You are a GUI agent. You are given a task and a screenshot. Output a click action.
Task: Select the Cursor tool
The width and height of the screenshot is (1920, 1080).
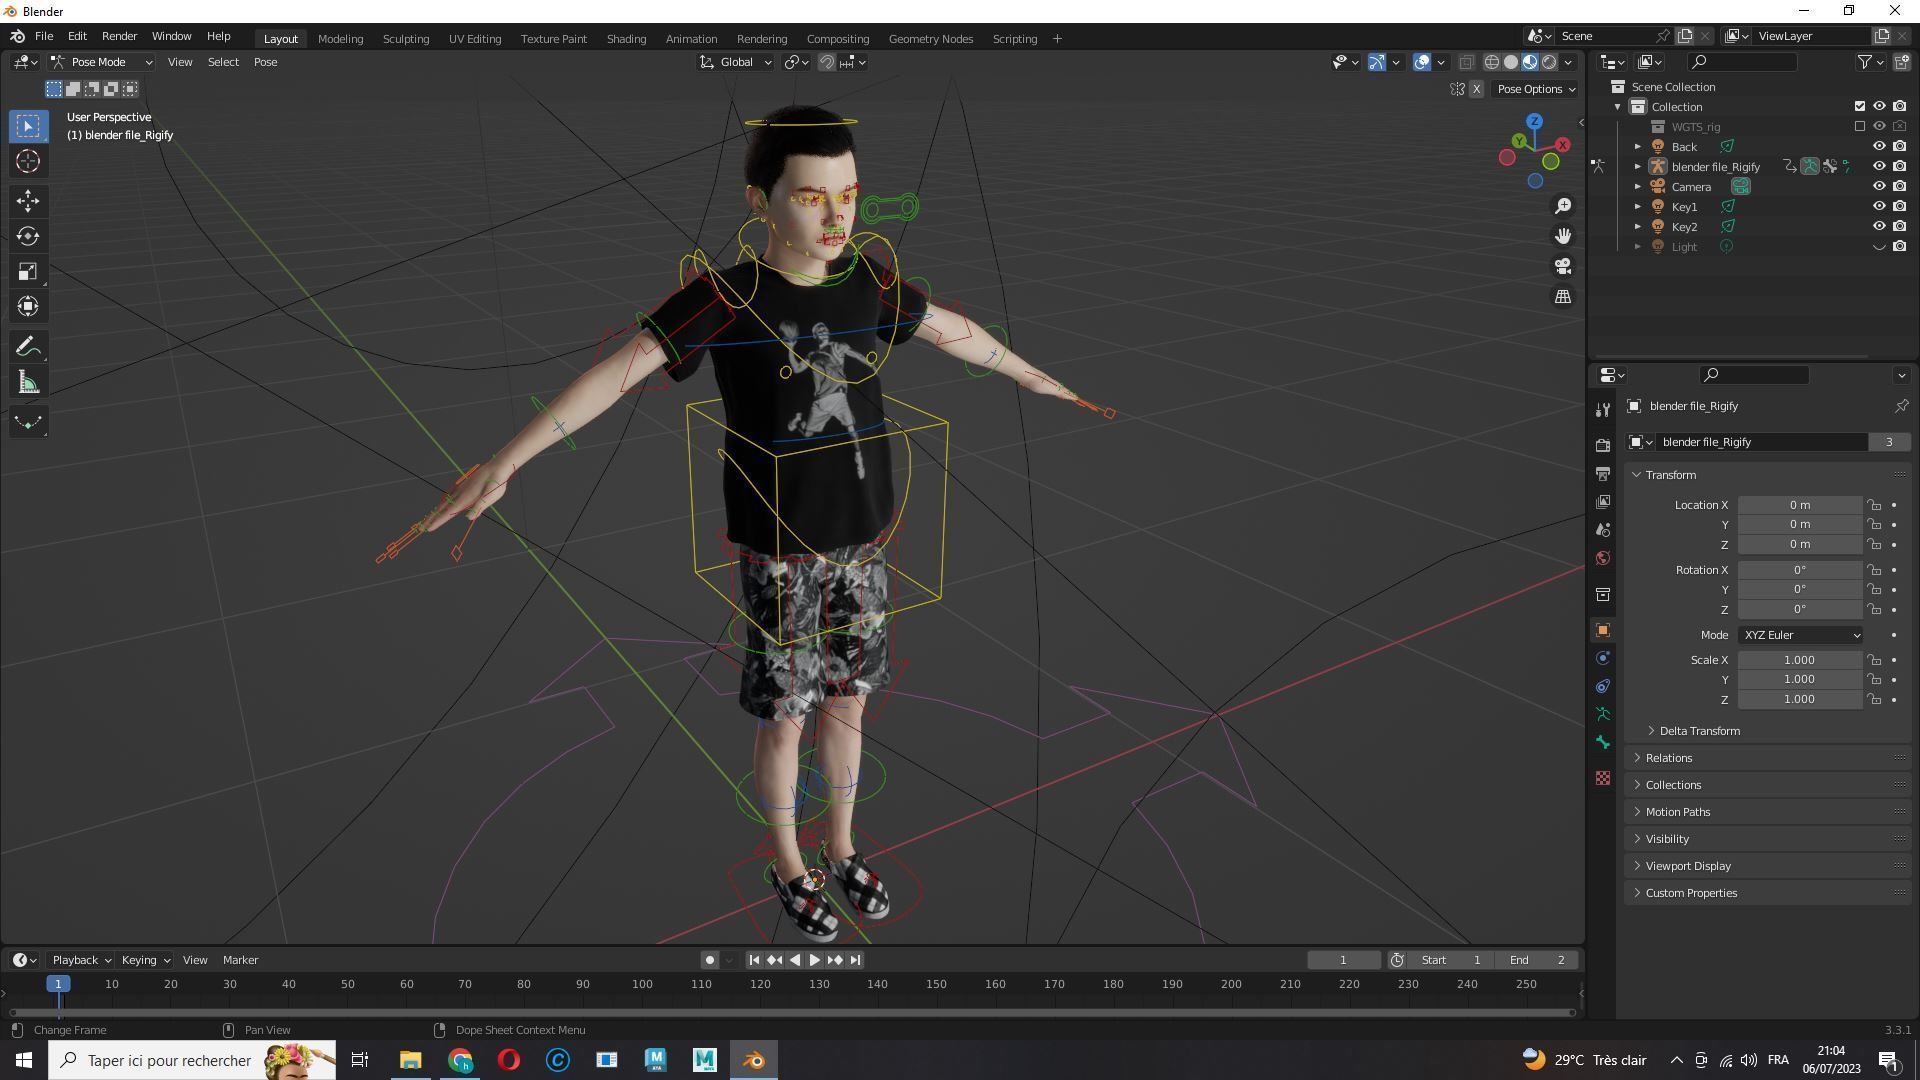pos(28,161)
